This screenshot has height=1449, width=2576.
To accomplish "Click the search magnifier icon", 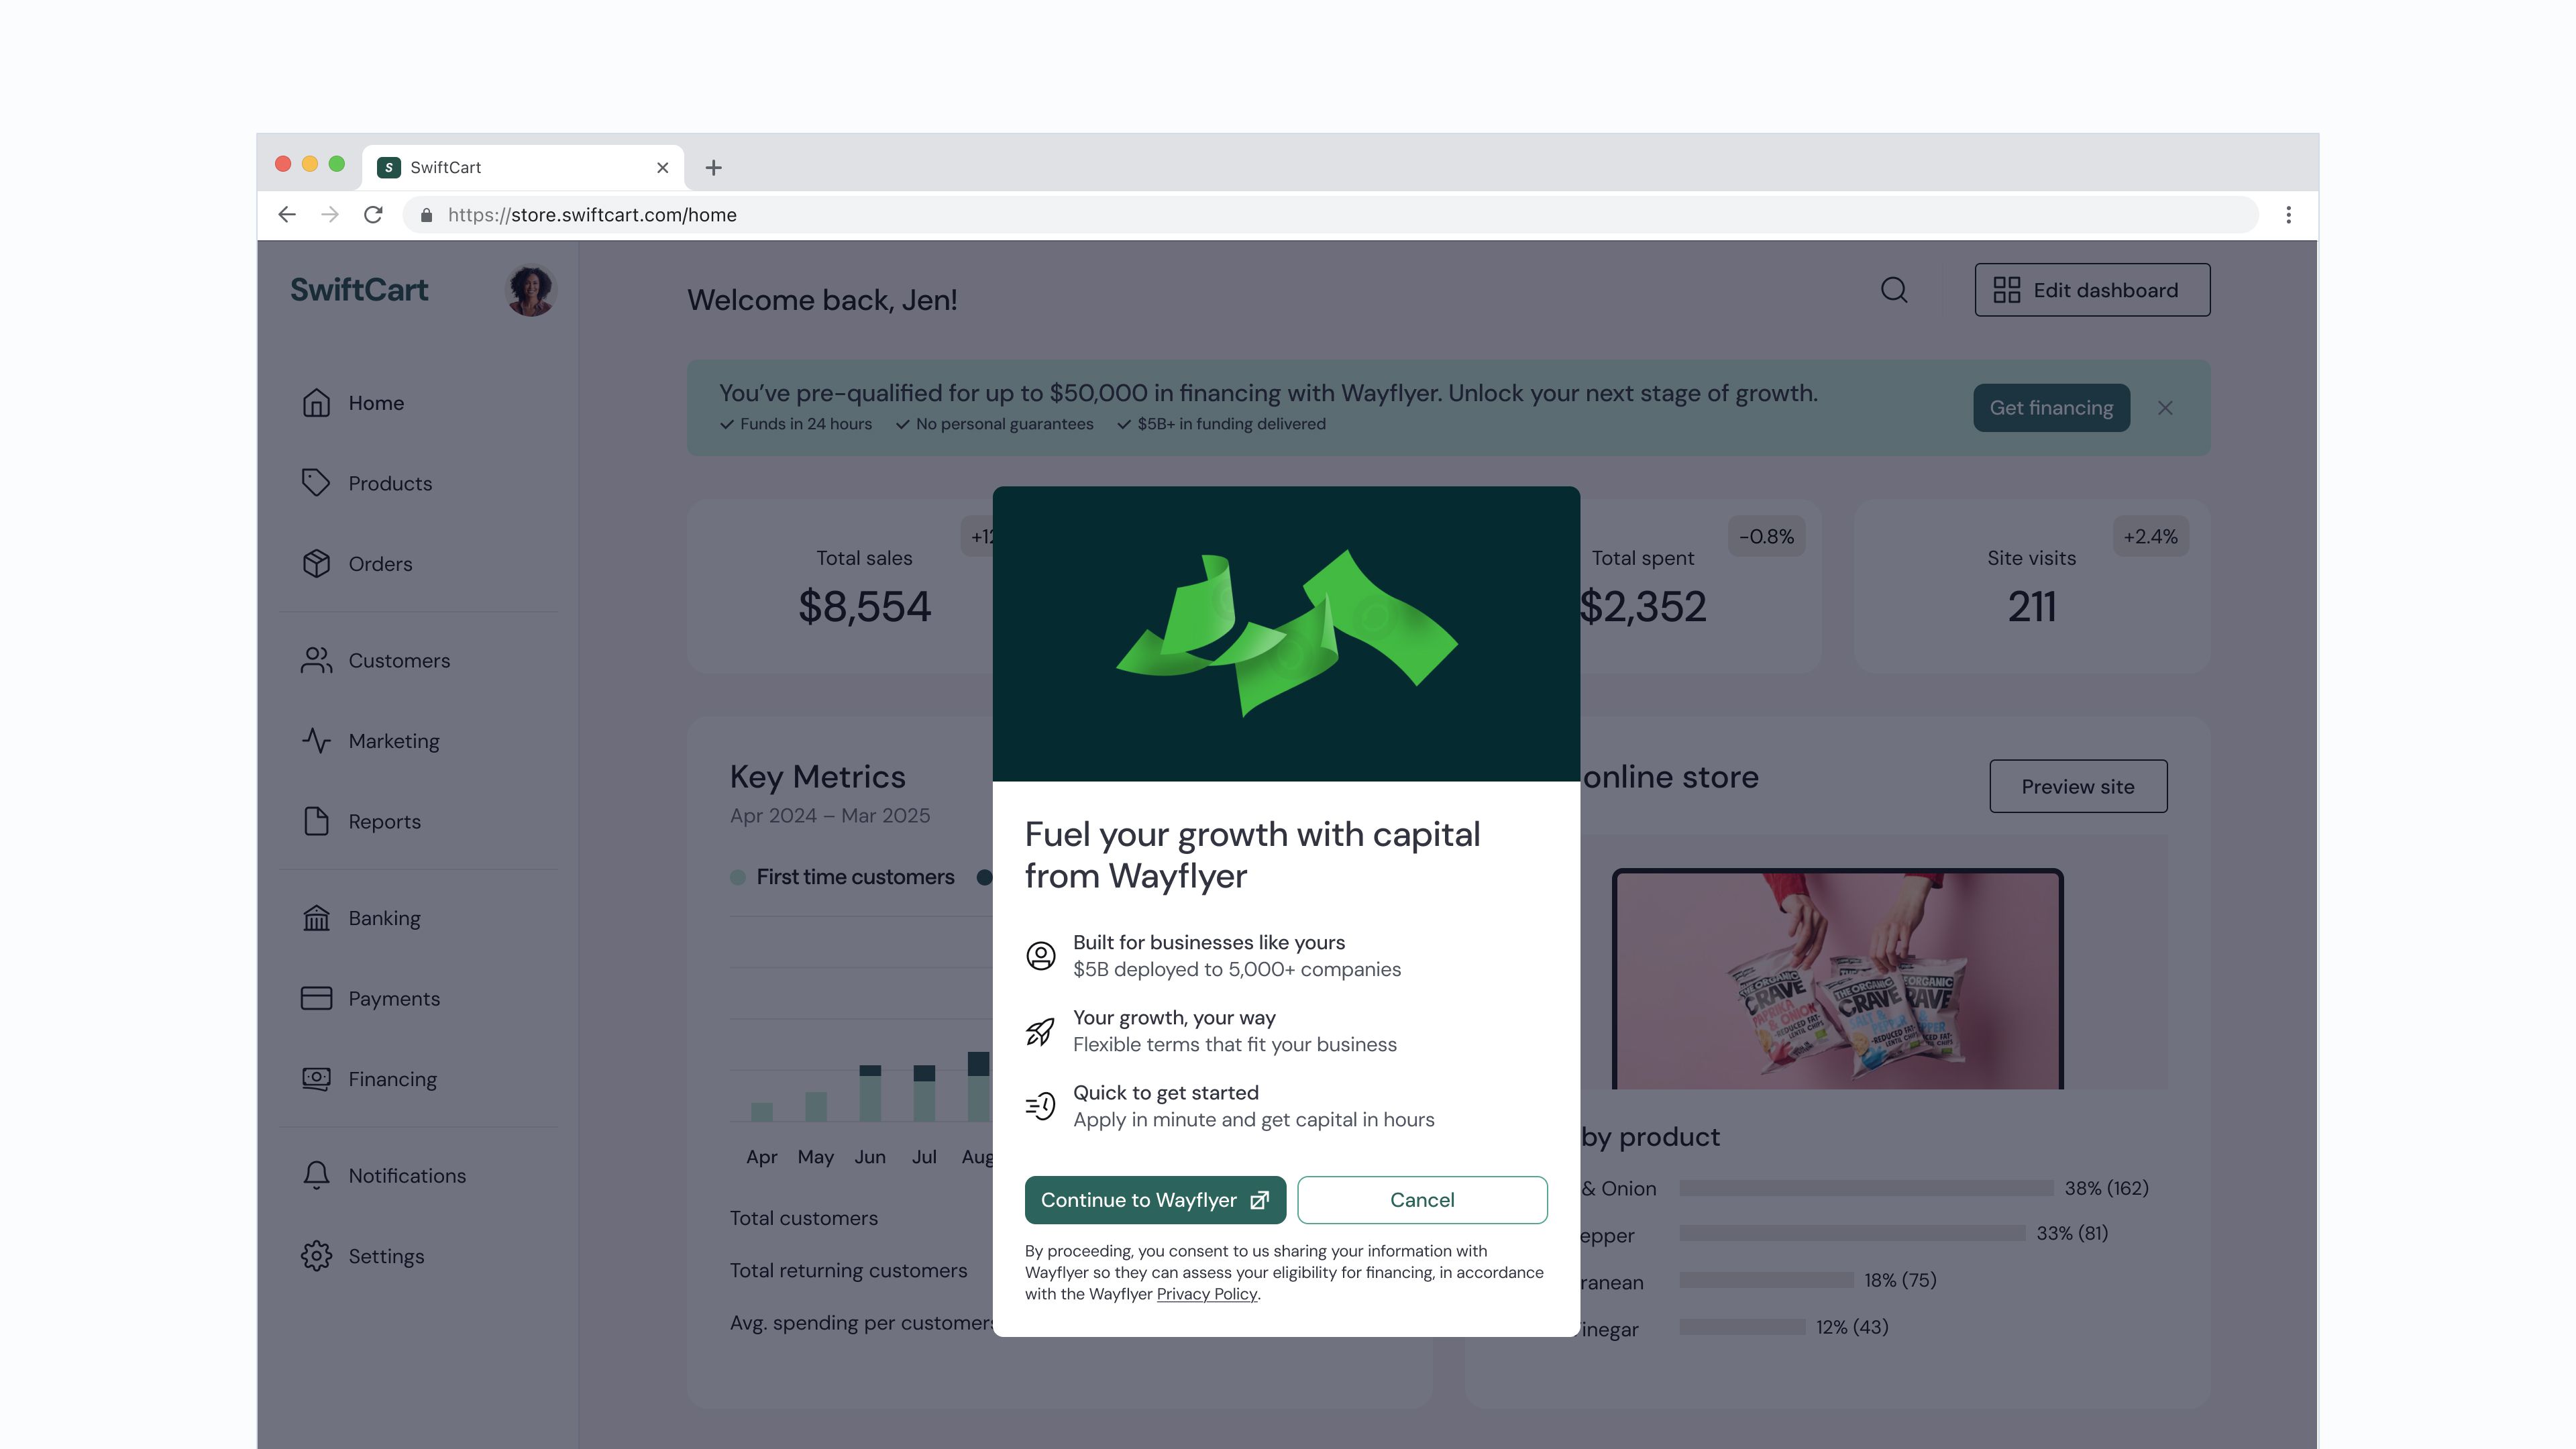I will [1894, 290].
